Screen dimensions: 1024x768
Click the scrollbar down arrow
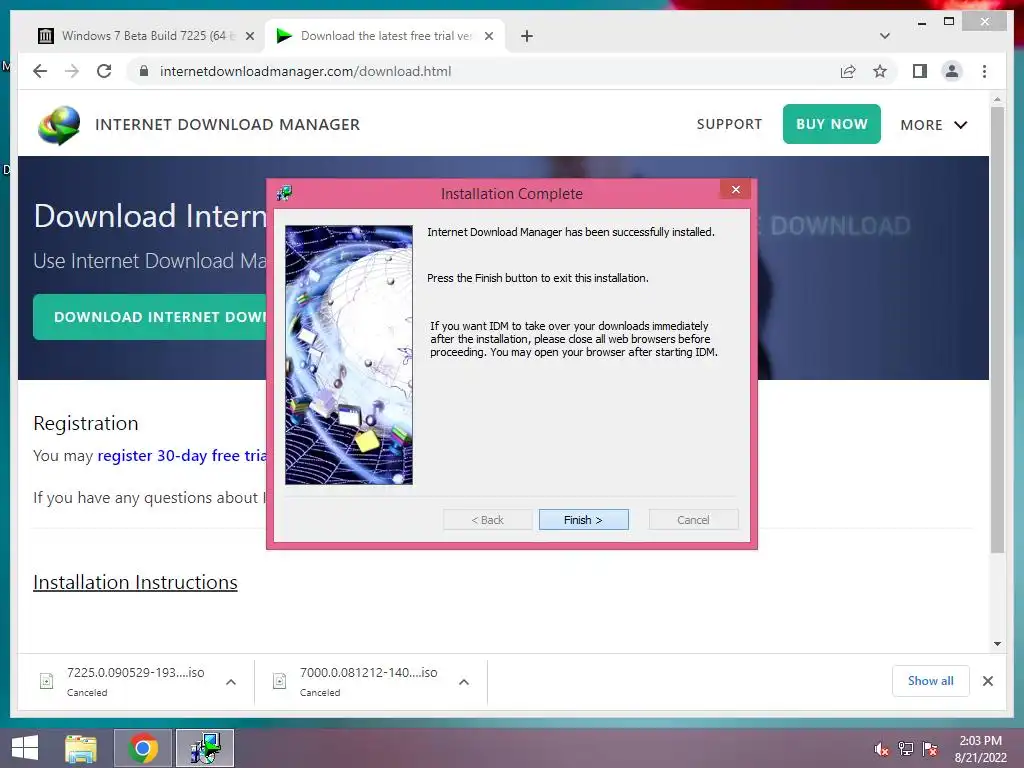[997, 643]
